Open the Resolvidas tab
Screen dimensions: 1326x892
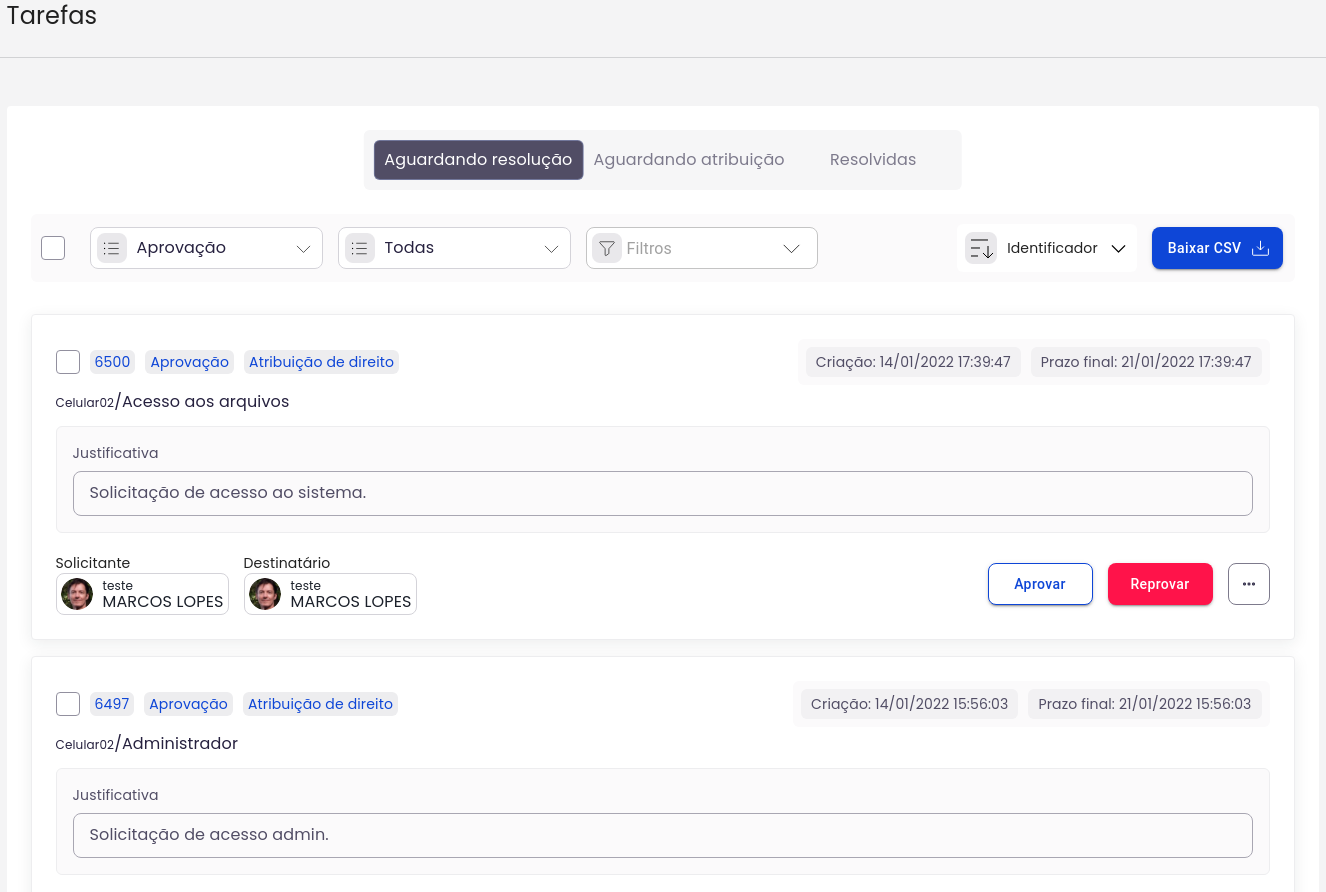coord(872,160)
